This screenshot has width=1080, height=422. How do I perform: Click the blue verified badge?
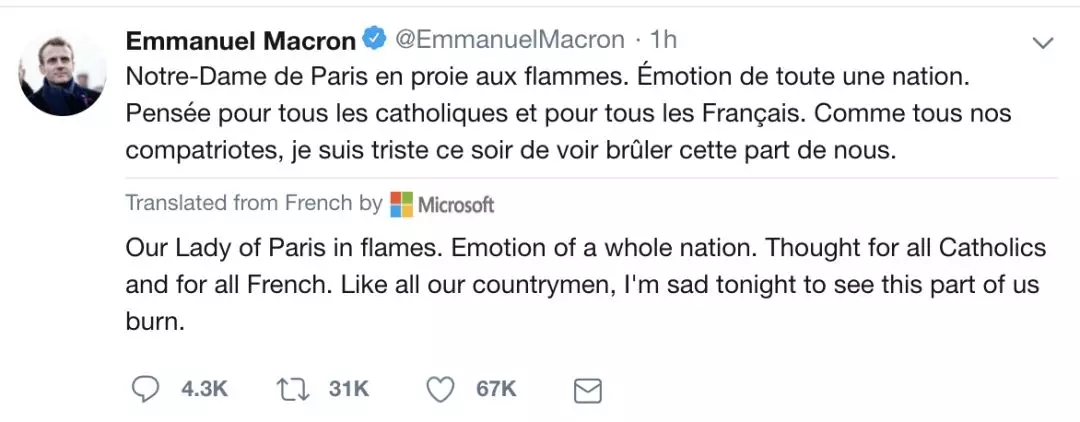[x=374, y=41]
